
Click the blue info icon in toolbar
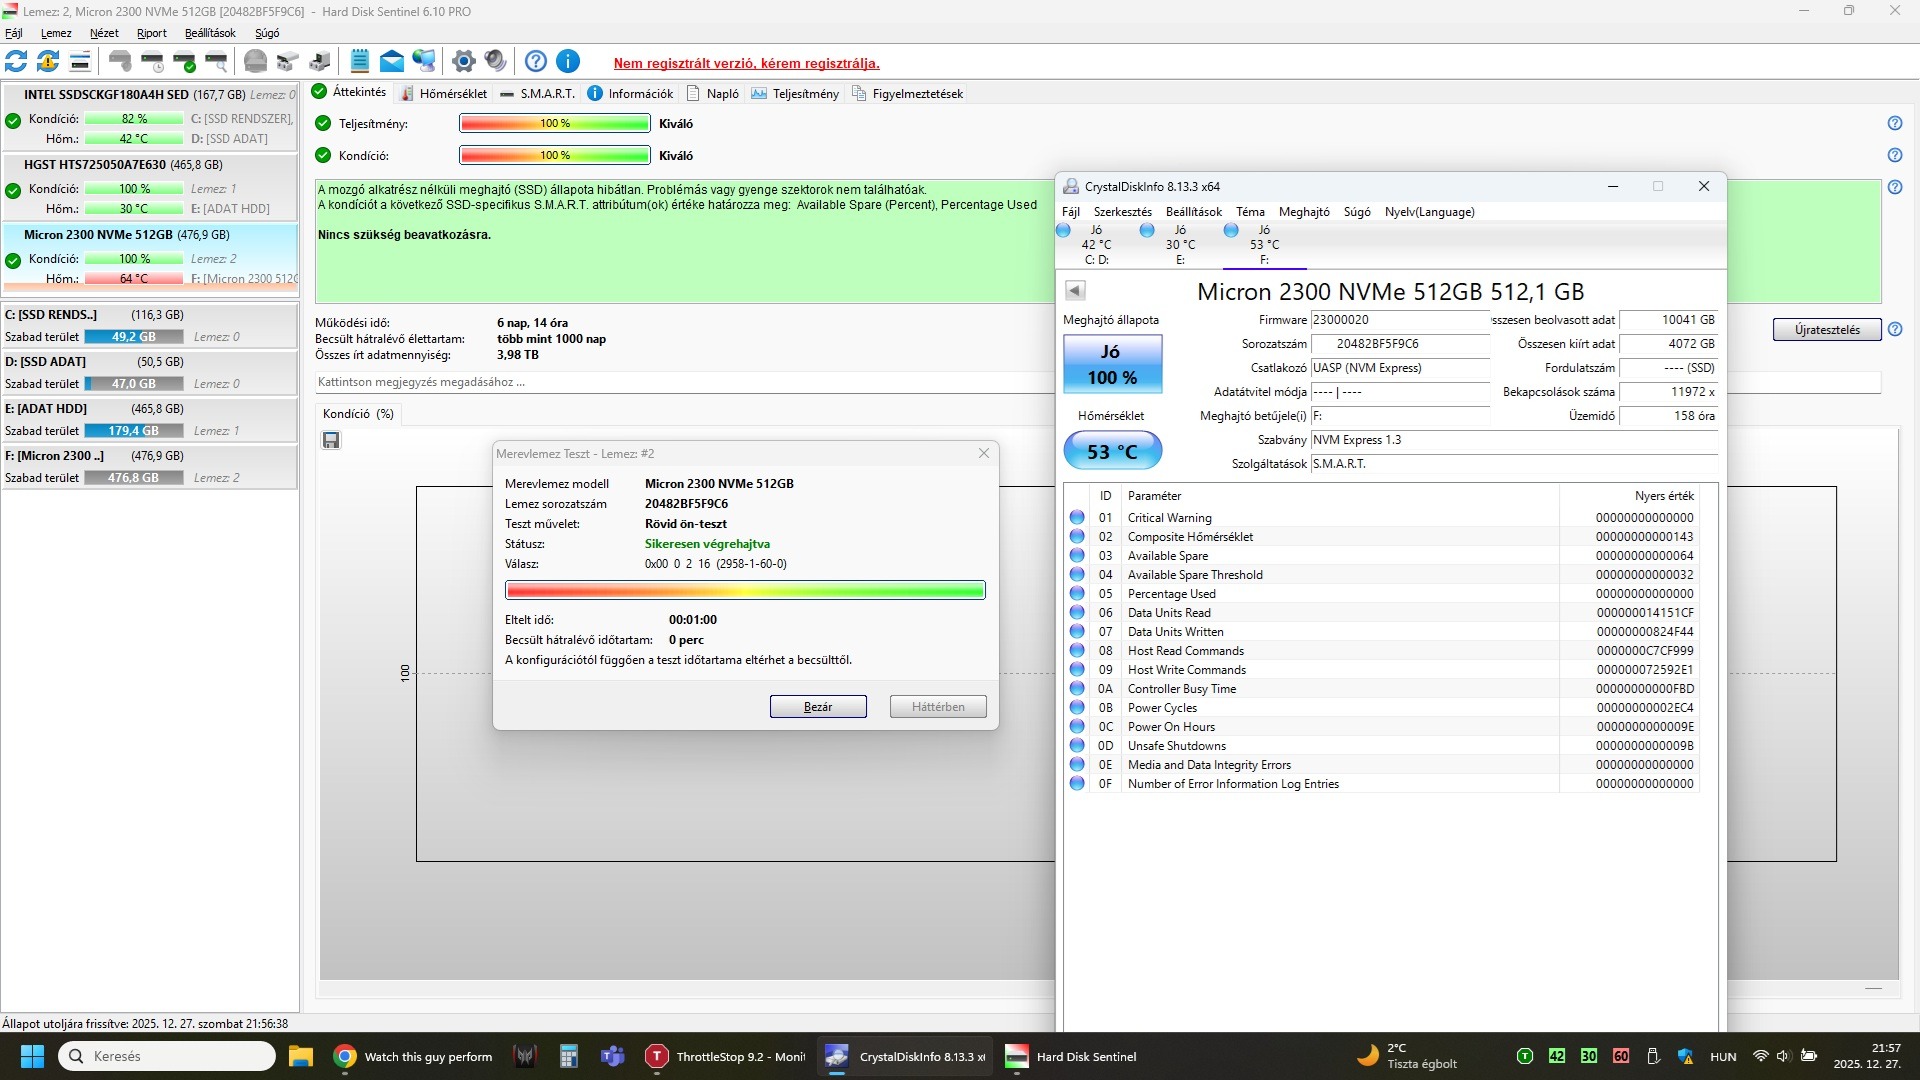point(568,62)
